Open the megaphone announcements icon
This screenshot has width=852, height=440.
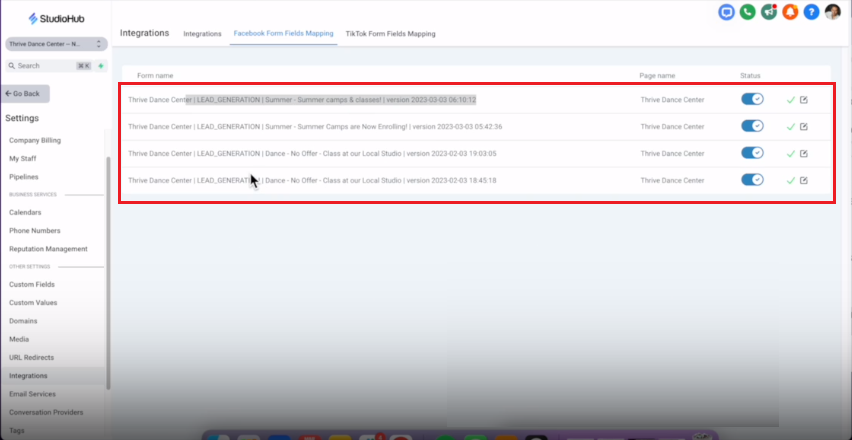[769, 12]
